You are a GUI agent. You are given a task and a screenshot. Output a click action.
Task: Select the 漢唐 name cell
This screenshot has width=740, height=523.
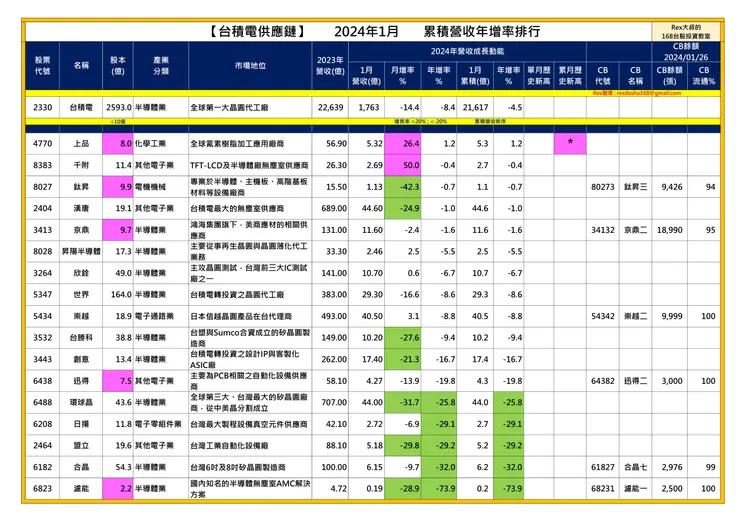[x=81, y=208]
